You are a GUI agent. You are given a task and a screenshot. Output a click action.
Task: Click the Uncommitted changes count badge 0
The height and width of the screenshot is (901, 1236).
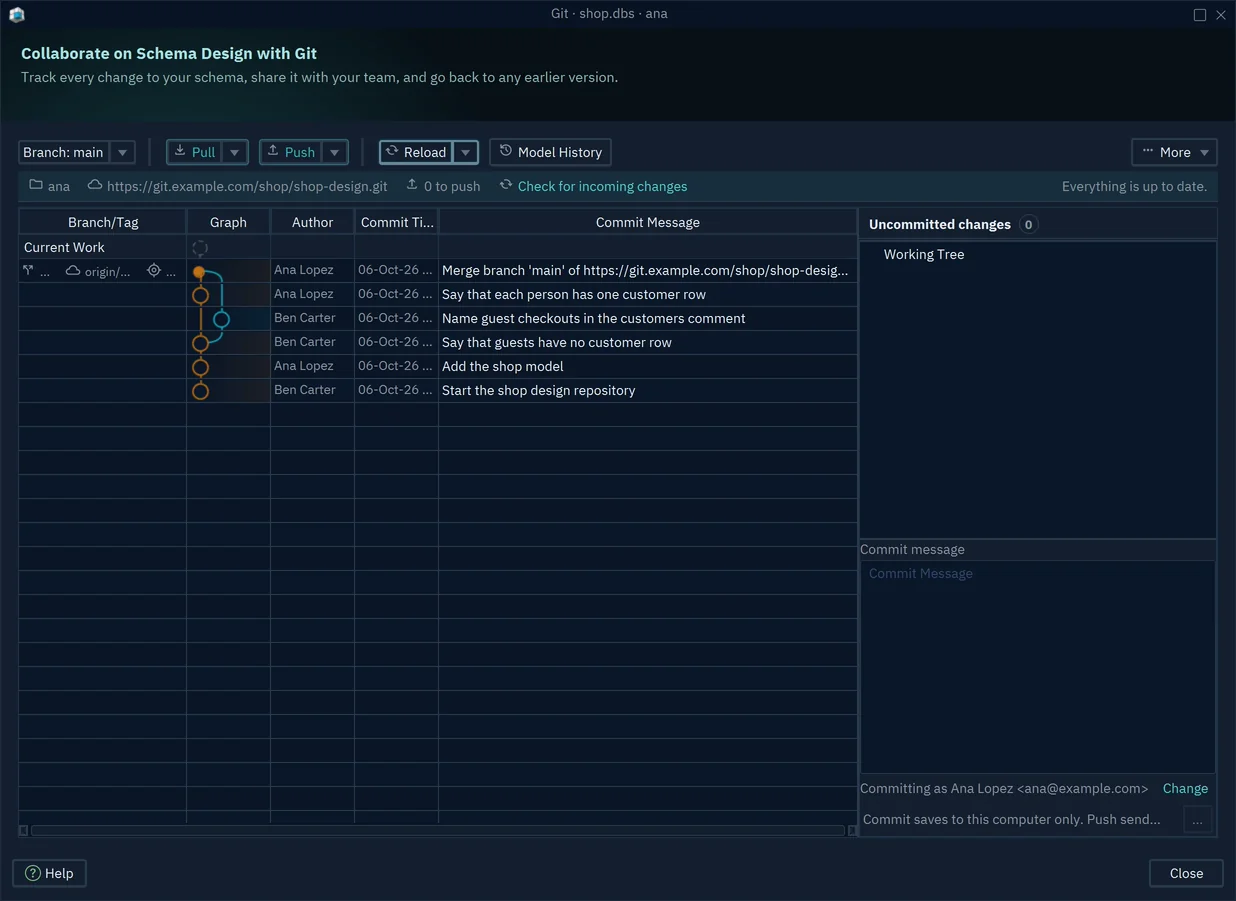(x=1028, y=224)
